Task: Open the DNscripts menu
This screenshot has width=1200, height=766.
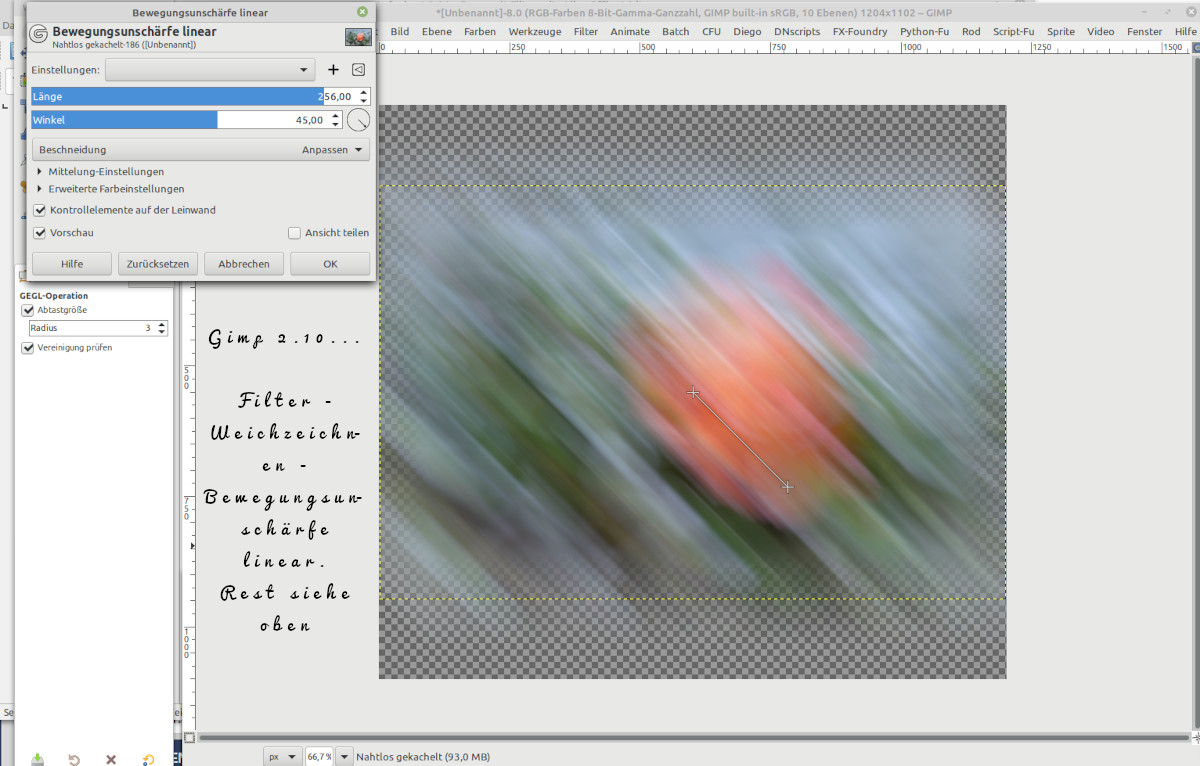Action: point(797,31)
